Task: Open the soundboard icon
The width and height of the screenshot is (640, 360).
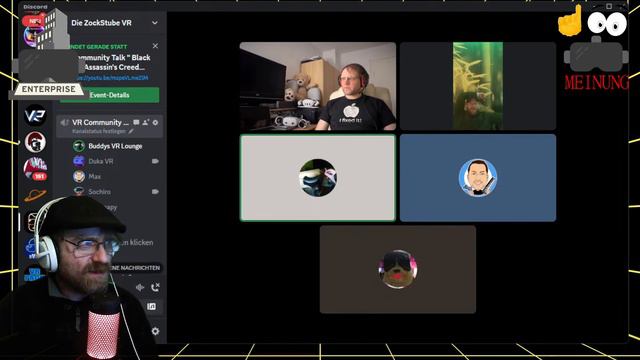Action: point(151,307)
